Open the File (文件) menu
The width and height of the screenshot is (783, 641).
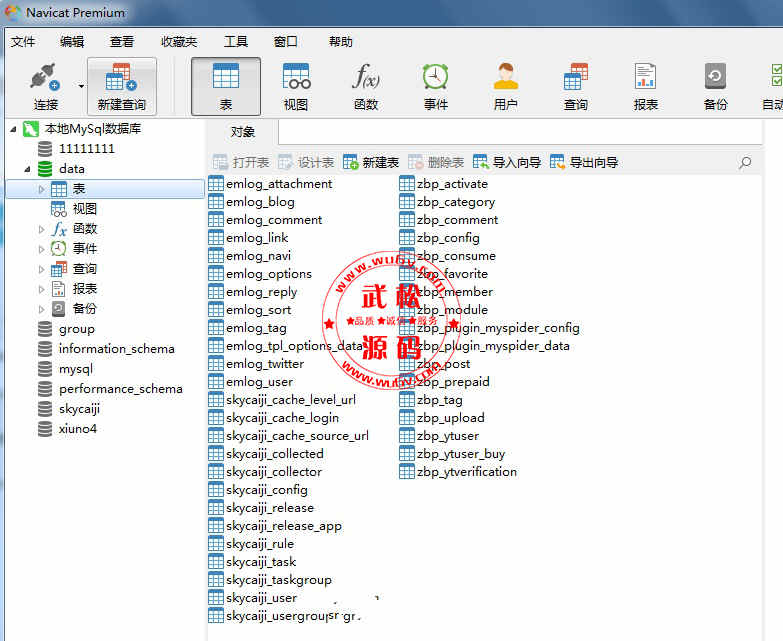(23, 41)
